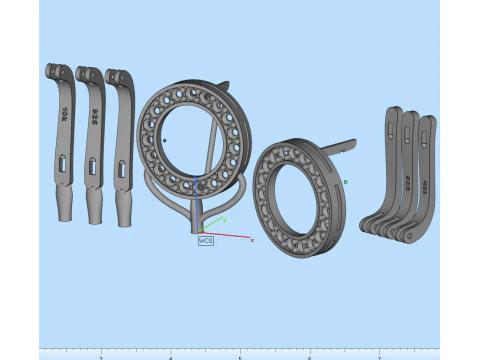Select the rightmost curved arm engraved 10k
The height and width of the screenshot is (360, 480).
[425, 180]
